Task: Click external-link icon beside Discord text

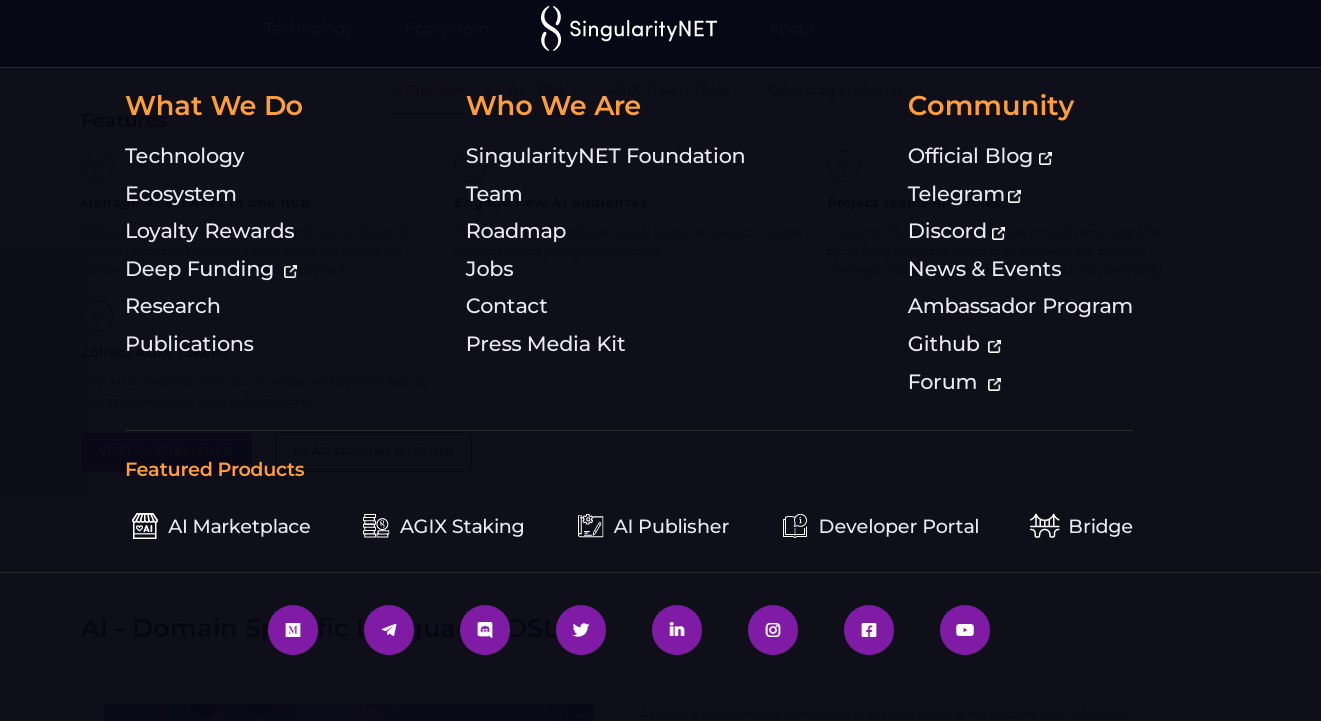Action: click(999, 233)
